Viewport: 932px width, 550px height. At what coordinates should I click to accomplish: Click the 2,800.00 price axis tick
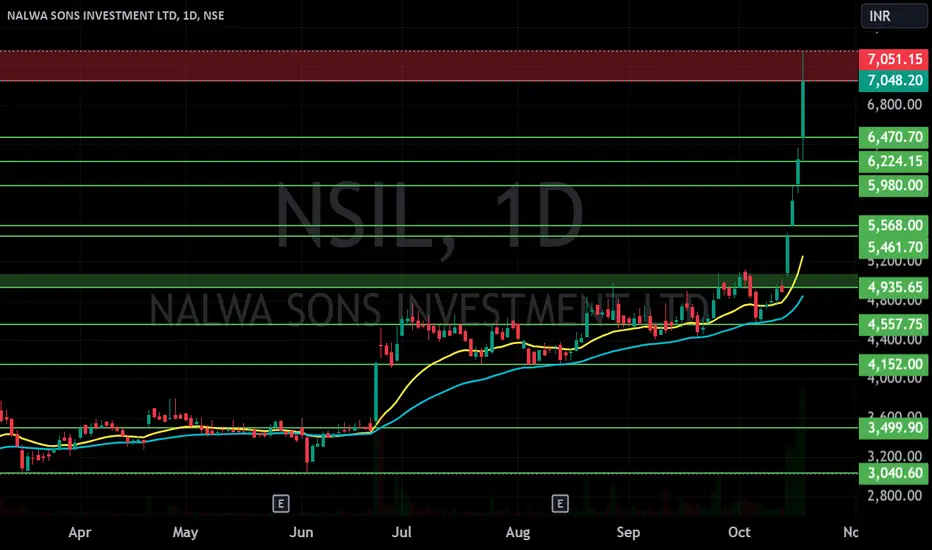(x=895, y=495)
